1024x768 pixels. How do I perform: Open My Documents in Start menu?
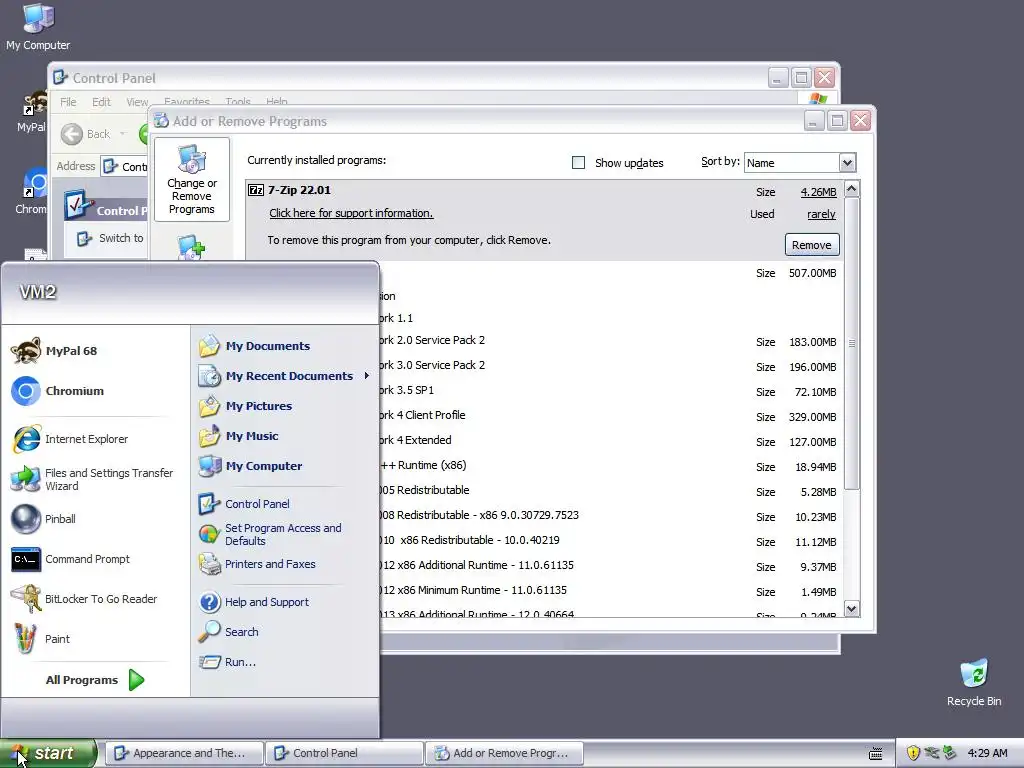(x=254, y=346)
